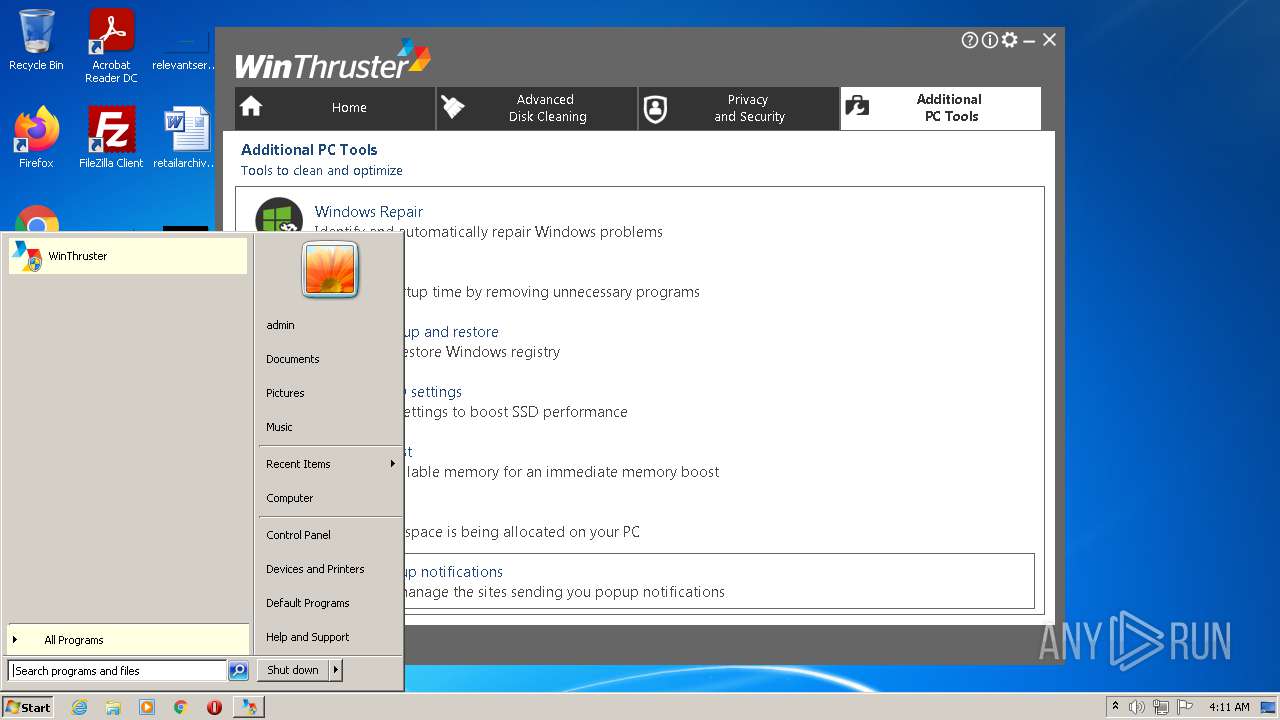1280x720 pixels.
Task: Open FileZilla Client desktop shortcut
Action: pyautogui.click(x=111, y=137)
